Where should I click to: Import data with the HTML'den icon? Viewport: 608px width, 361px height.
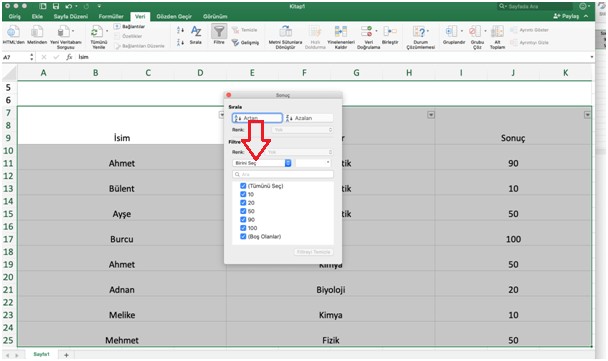coord(14,32)
